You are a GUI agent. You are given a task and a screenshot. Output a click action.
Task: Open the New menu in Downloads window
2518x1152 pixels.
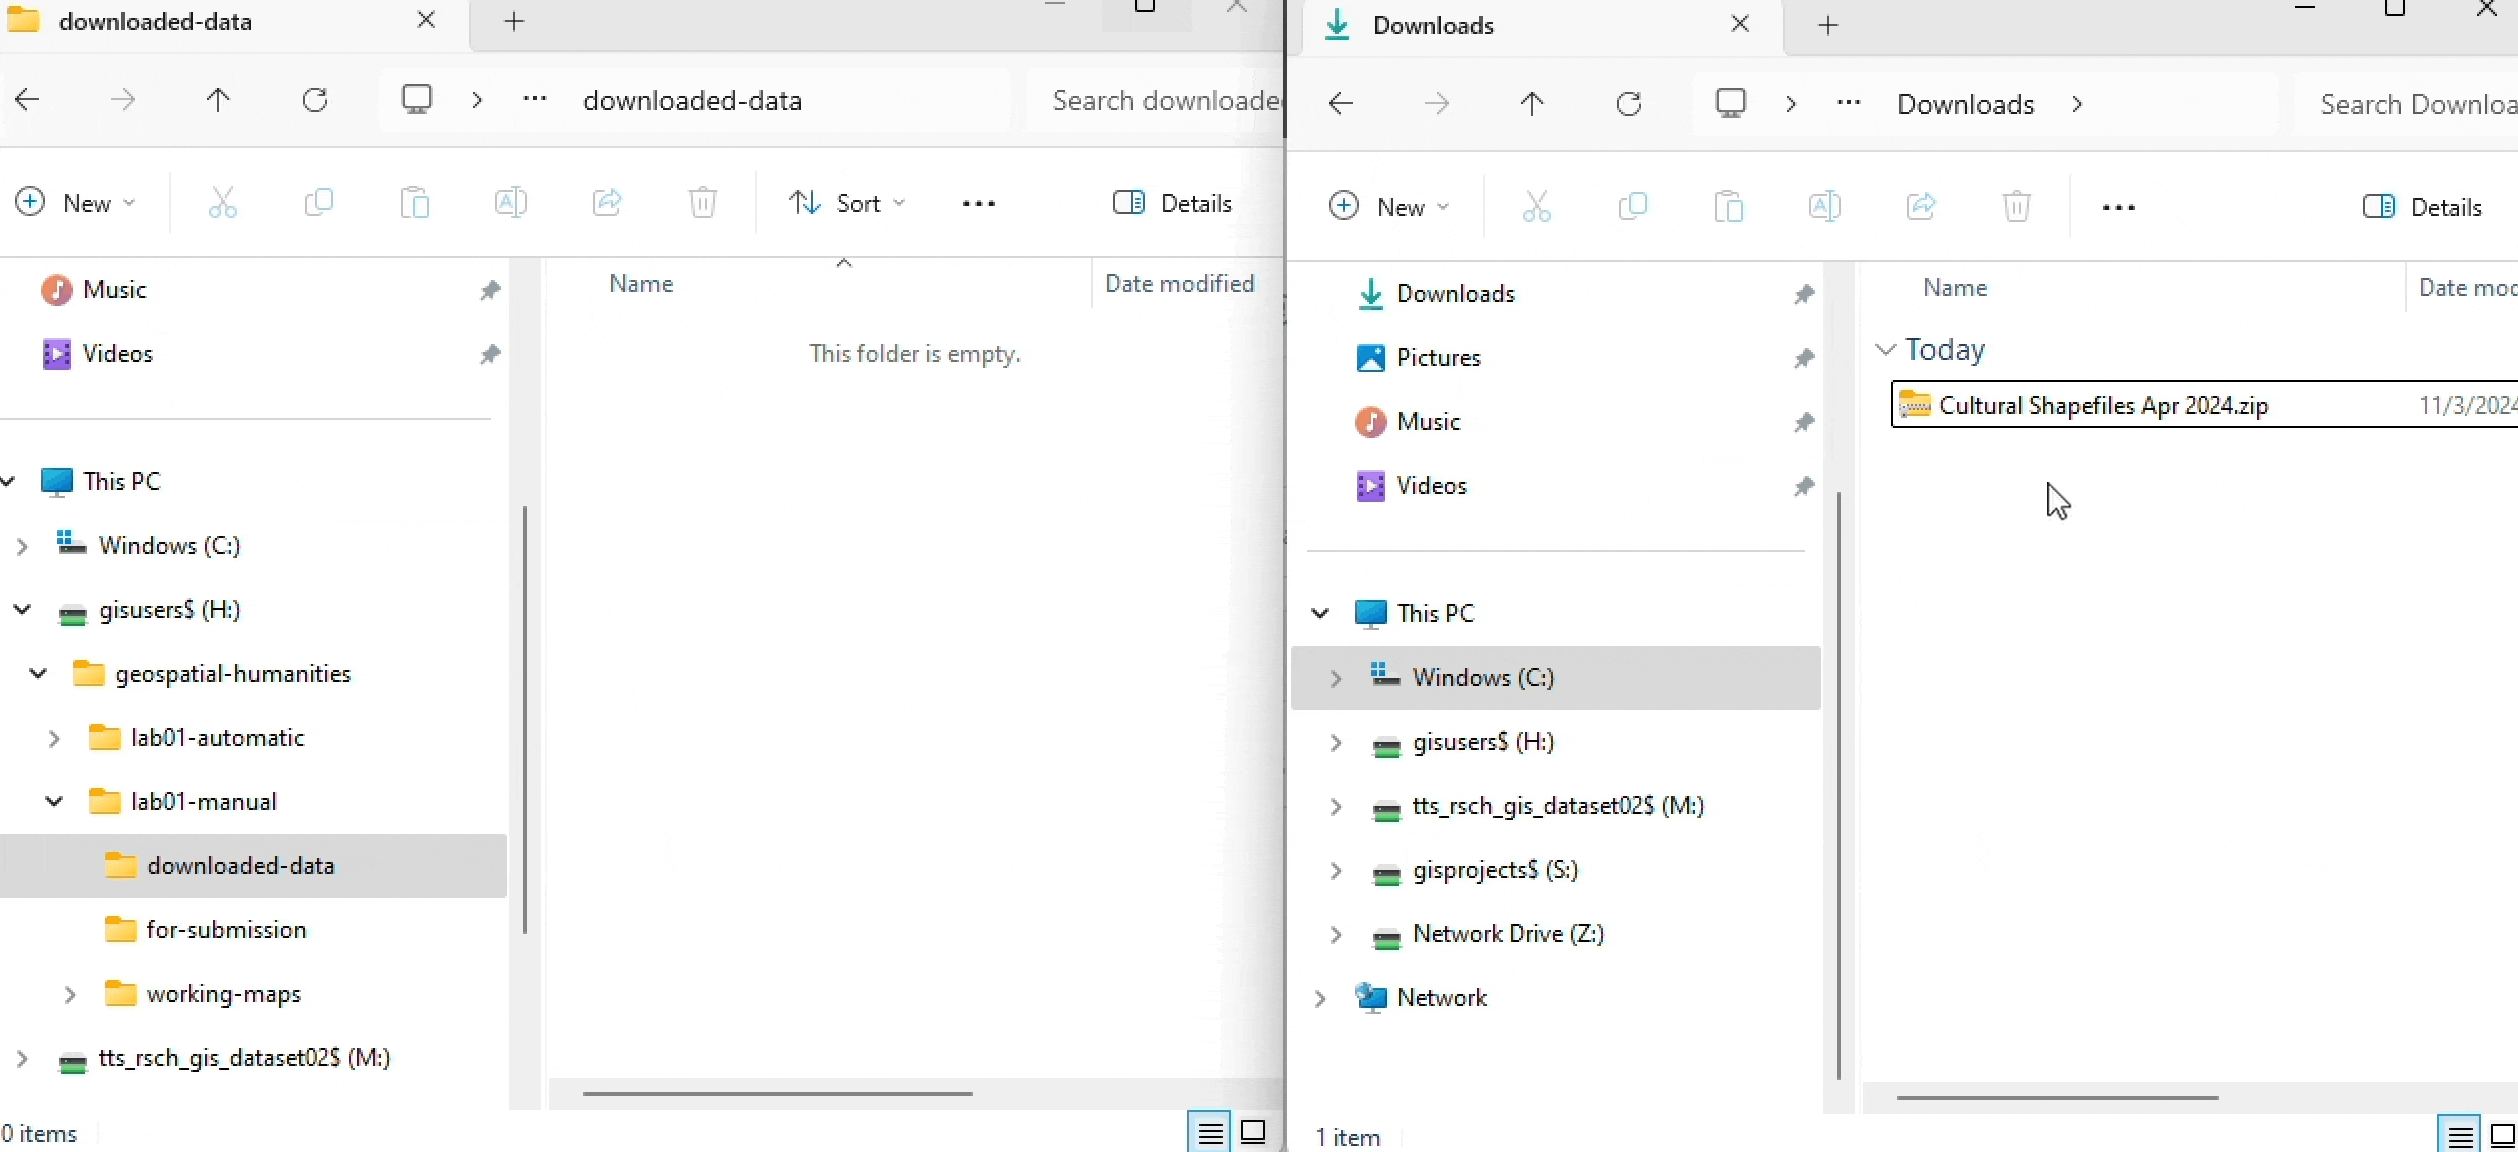(1388, 207)
